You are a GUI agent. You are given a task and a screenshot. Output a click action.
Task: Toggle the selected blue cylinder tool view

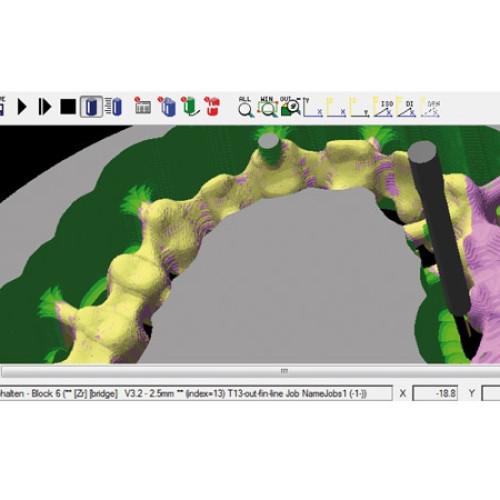91,107
